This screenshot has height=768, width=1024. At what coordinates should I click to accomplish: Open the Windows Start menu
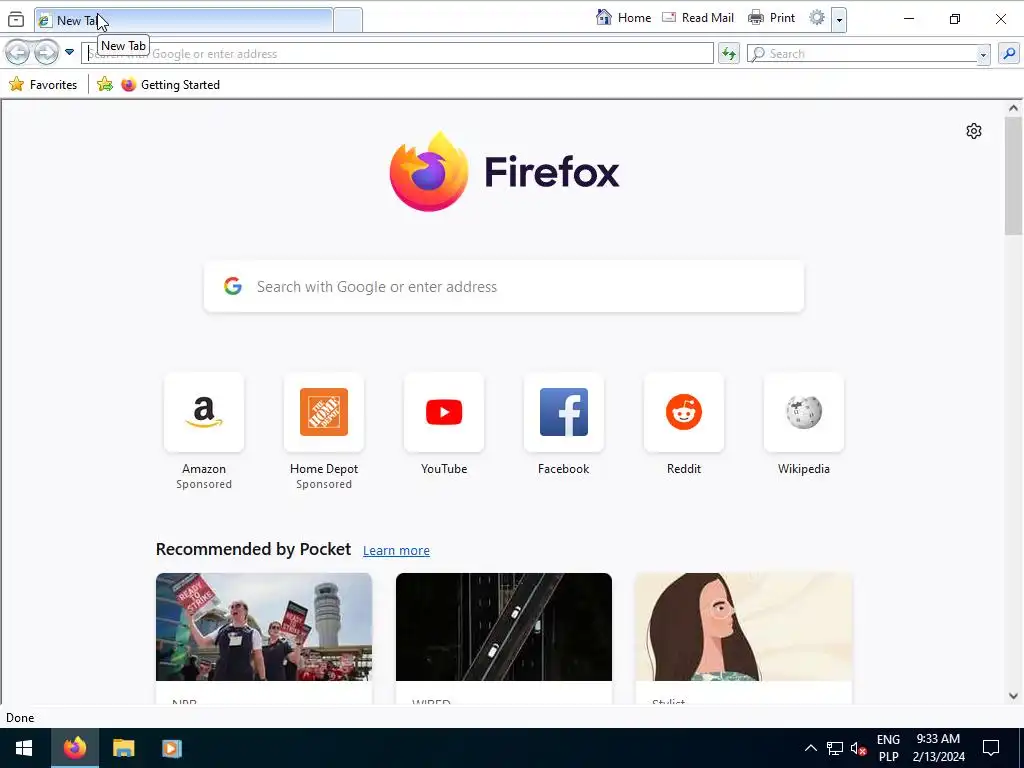click(x=24, y=748)
